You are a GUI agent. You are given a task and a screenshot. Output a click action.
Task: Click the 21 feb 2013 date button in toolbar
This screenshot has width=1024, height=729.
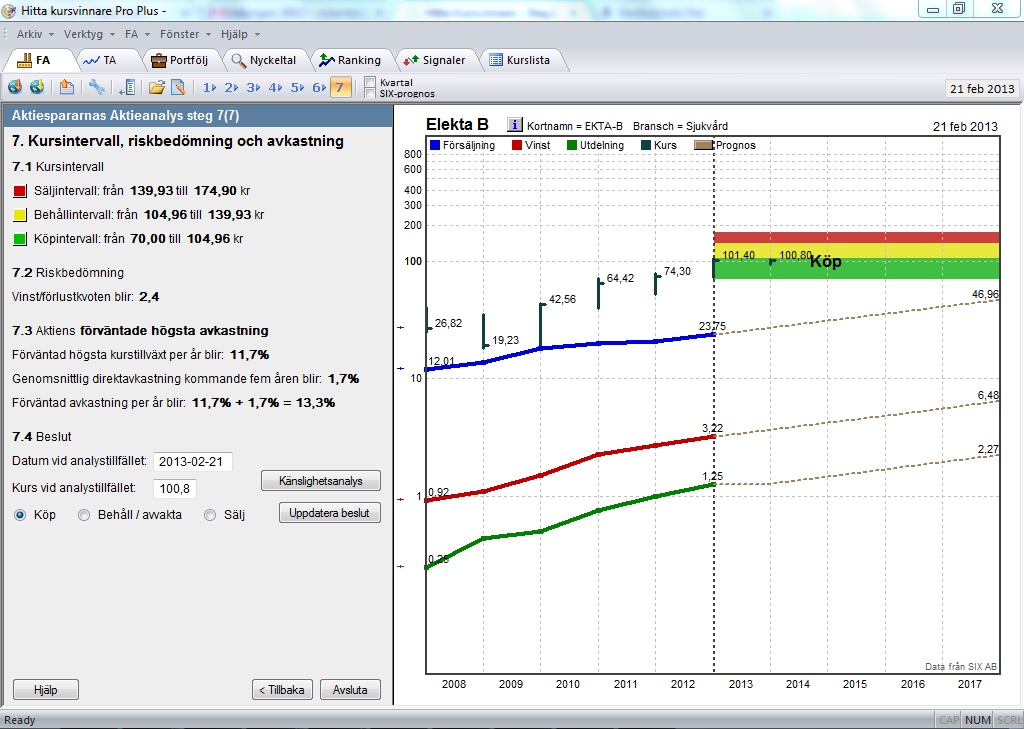tap(982, 88)
